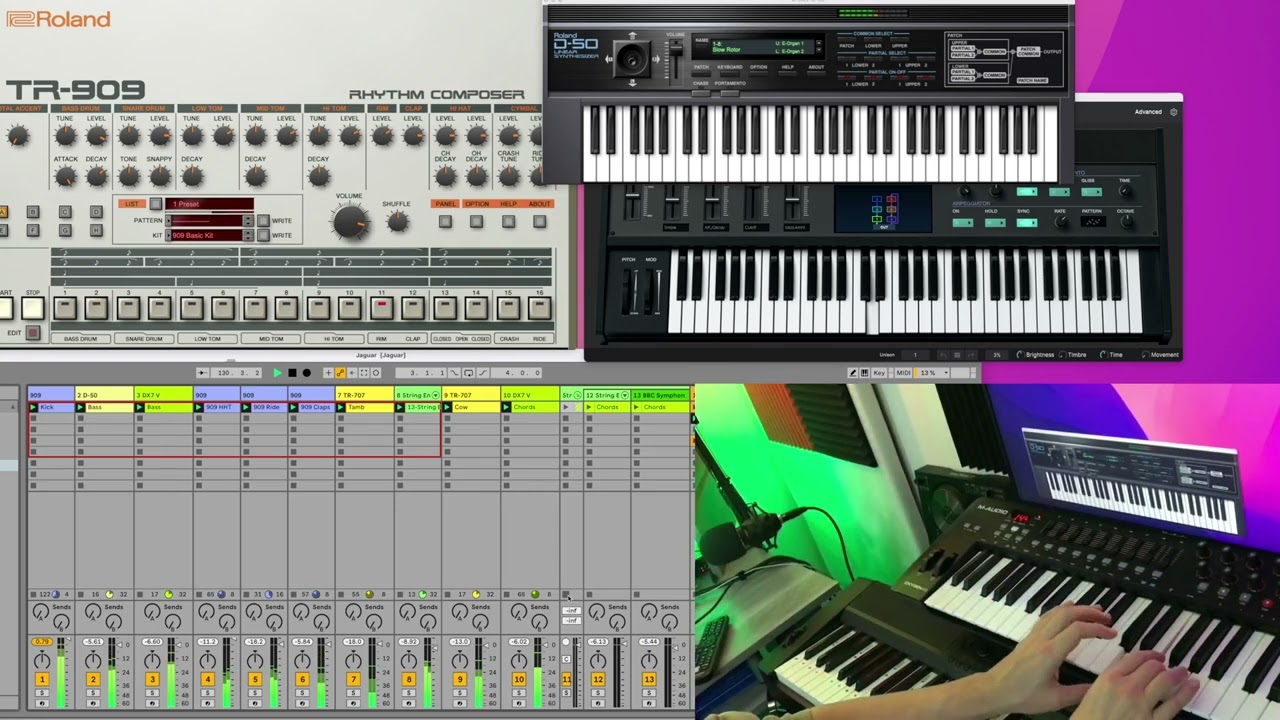Click the MIDI overdub plus icon
Viewport: 1280px width, 720px height.
coord(328,373)
